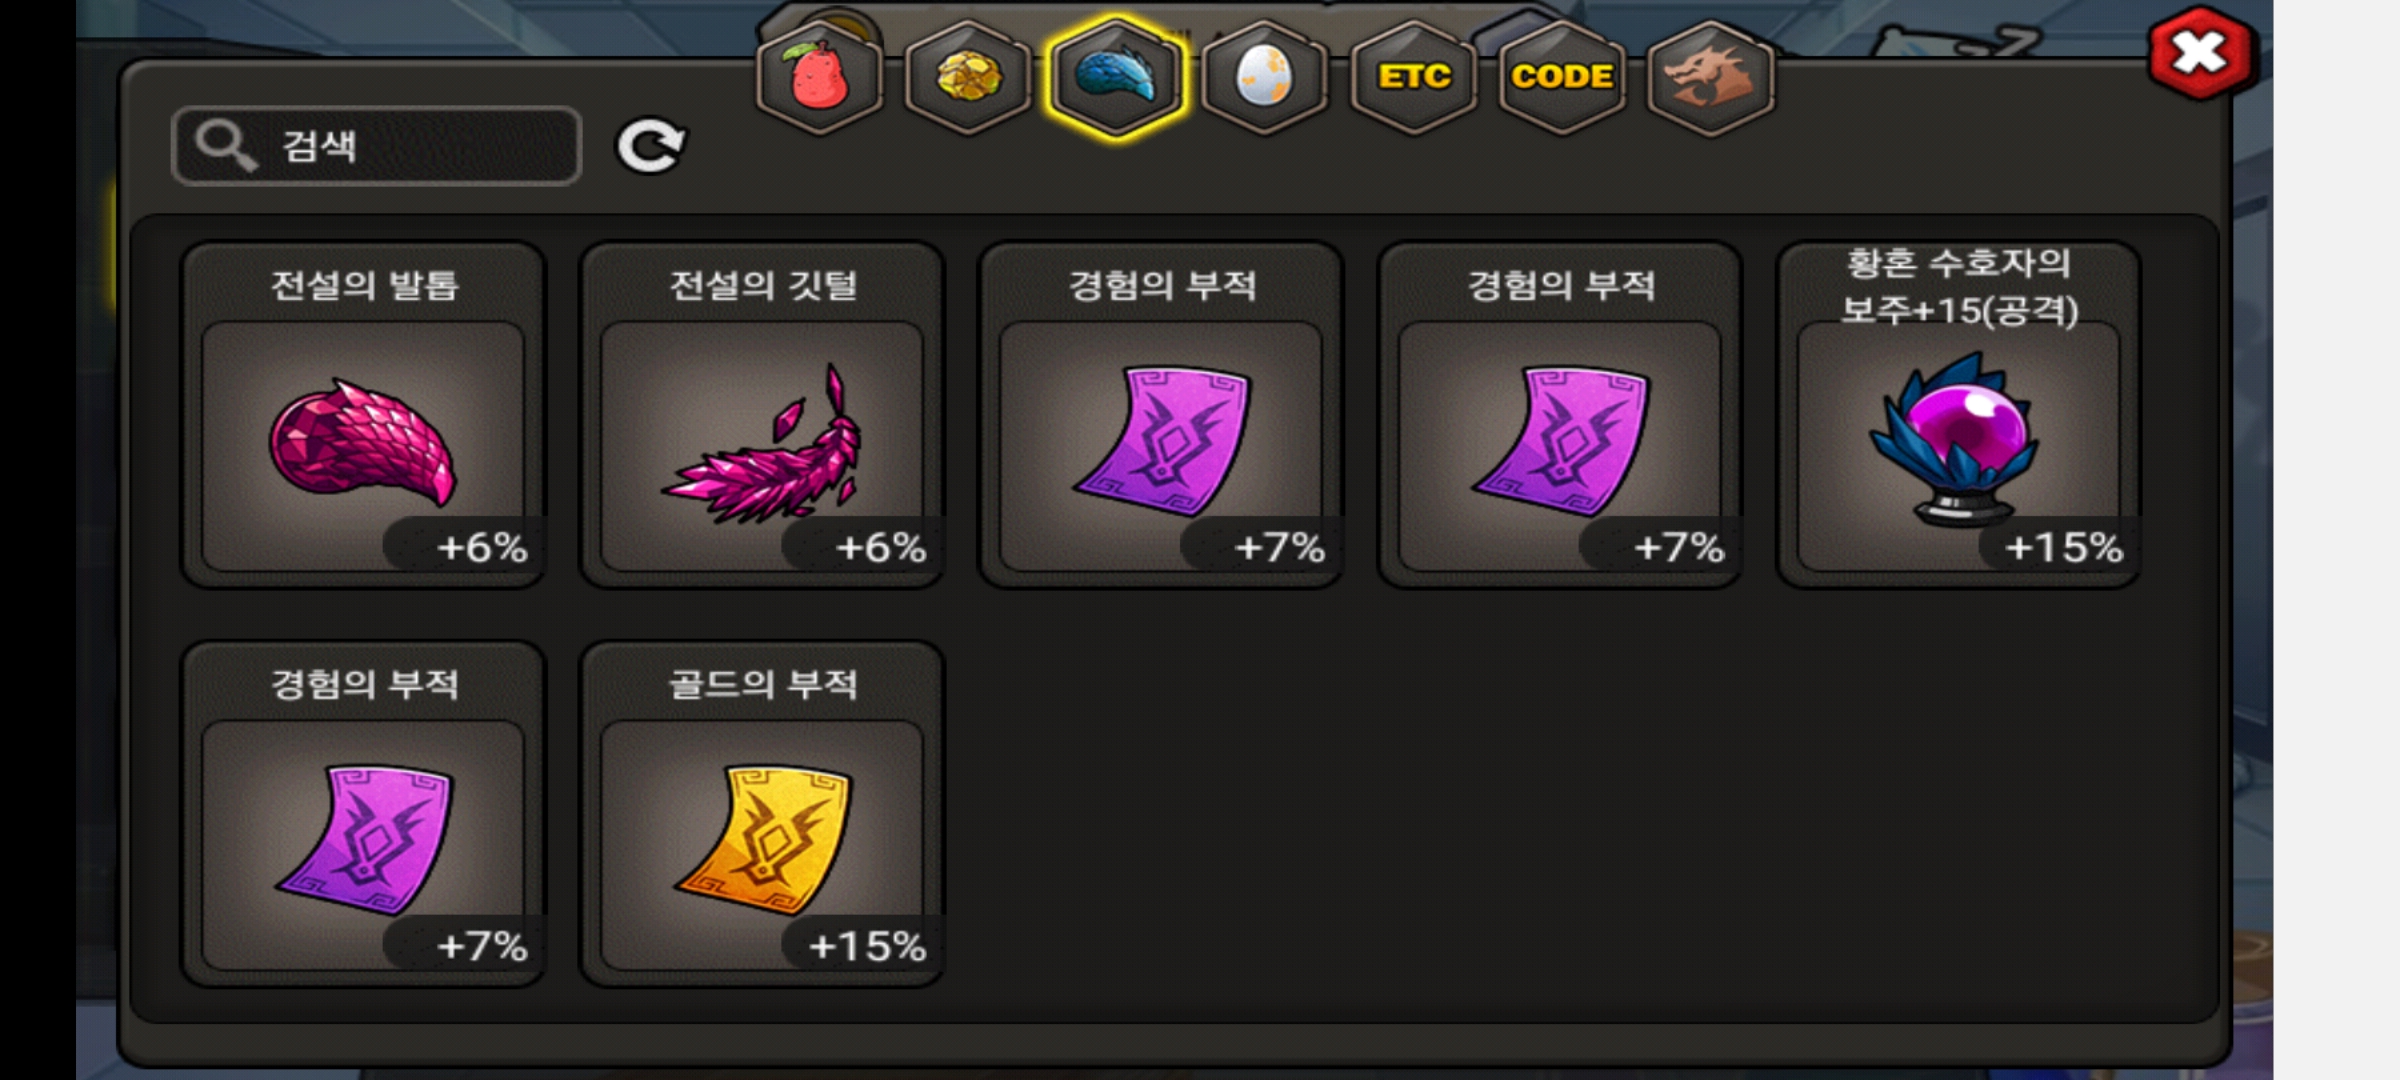Click the 검색 search input field
Viewport: 2400px width, 1080px height.
(x=376, y=146)
